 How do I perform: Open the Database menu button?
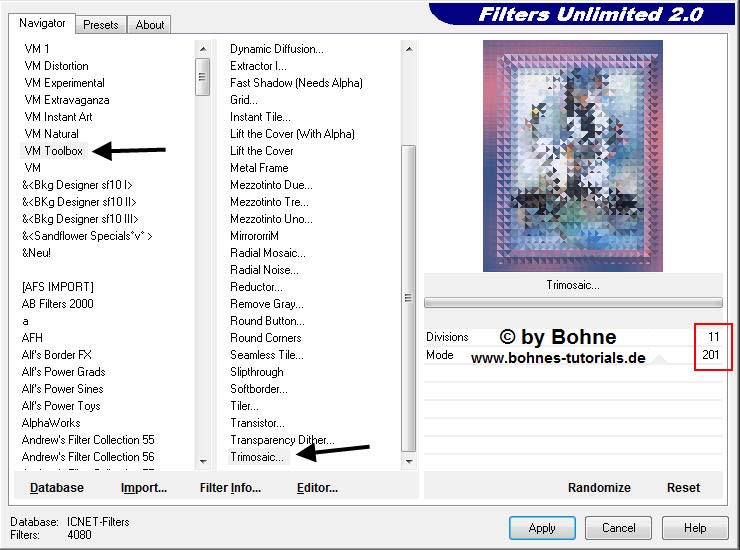(57, 488)
